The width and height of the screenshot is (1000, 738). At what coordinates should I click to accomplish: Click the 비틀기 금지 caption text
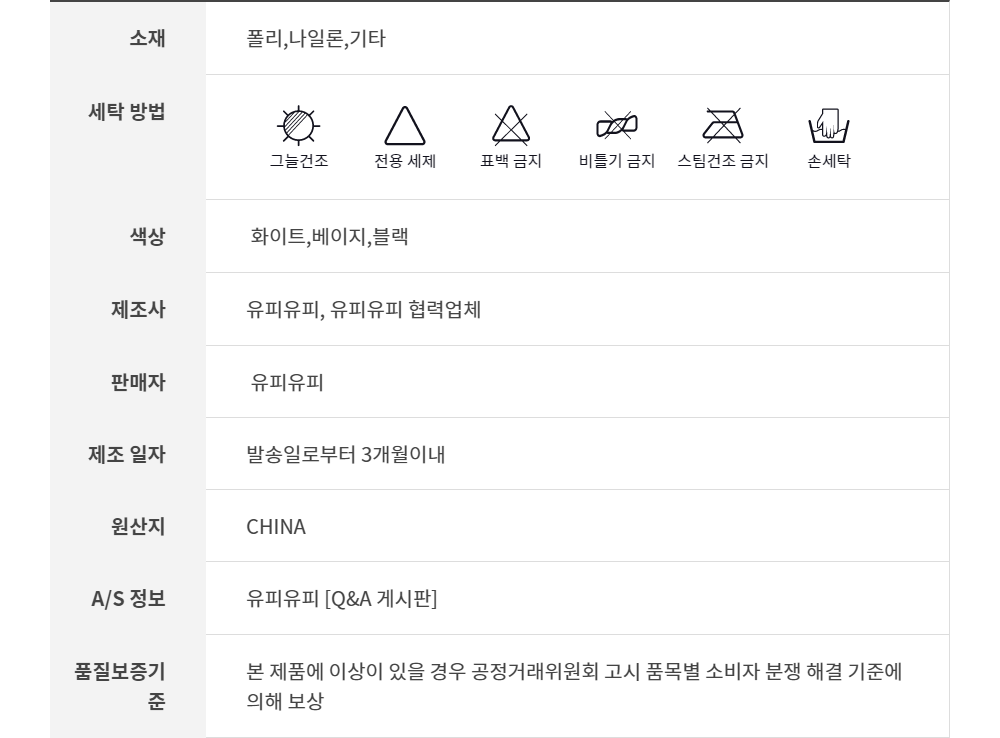pyautogui.click(x=616, y=161)
